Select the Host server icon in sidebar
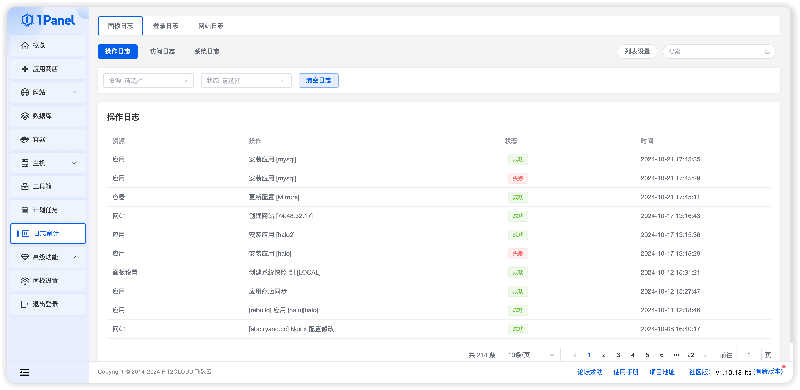Image resolution: width=800 pixels, height=390 pixels. pos(25,163)
